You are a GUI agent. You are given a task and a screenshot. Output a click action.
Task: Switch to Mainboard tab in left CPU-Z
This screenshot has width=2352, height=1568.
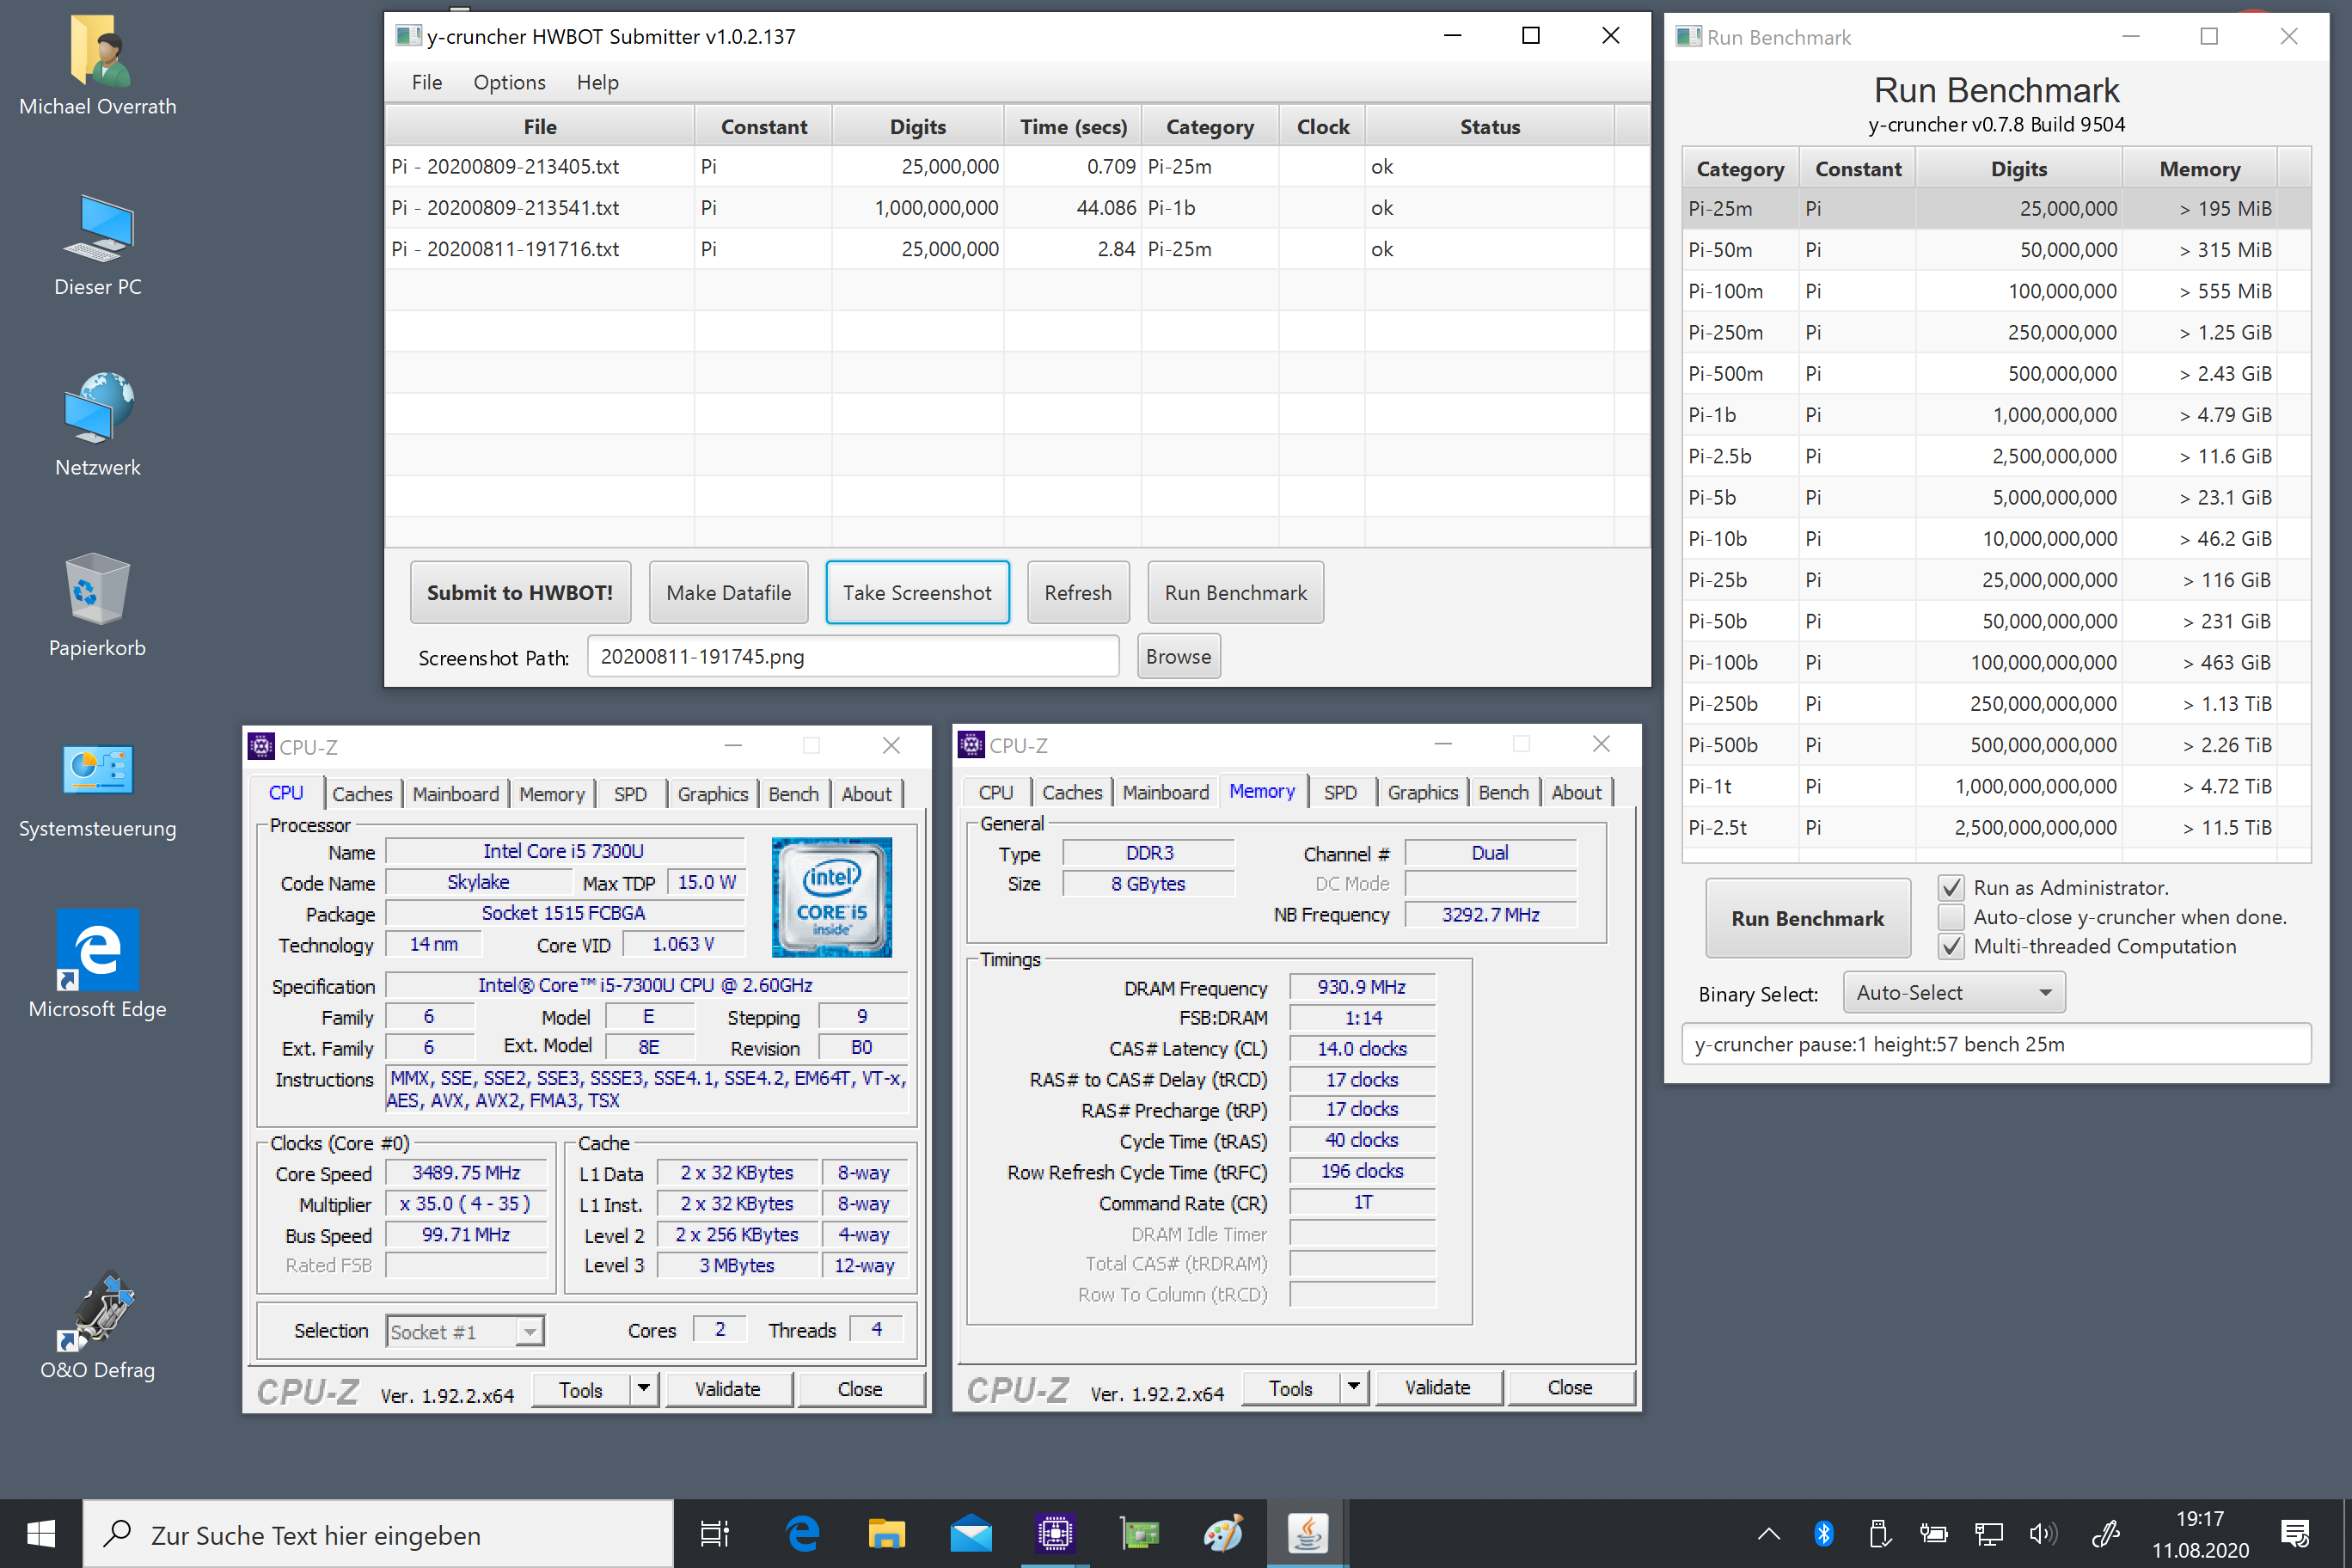(x=455, y=794)
